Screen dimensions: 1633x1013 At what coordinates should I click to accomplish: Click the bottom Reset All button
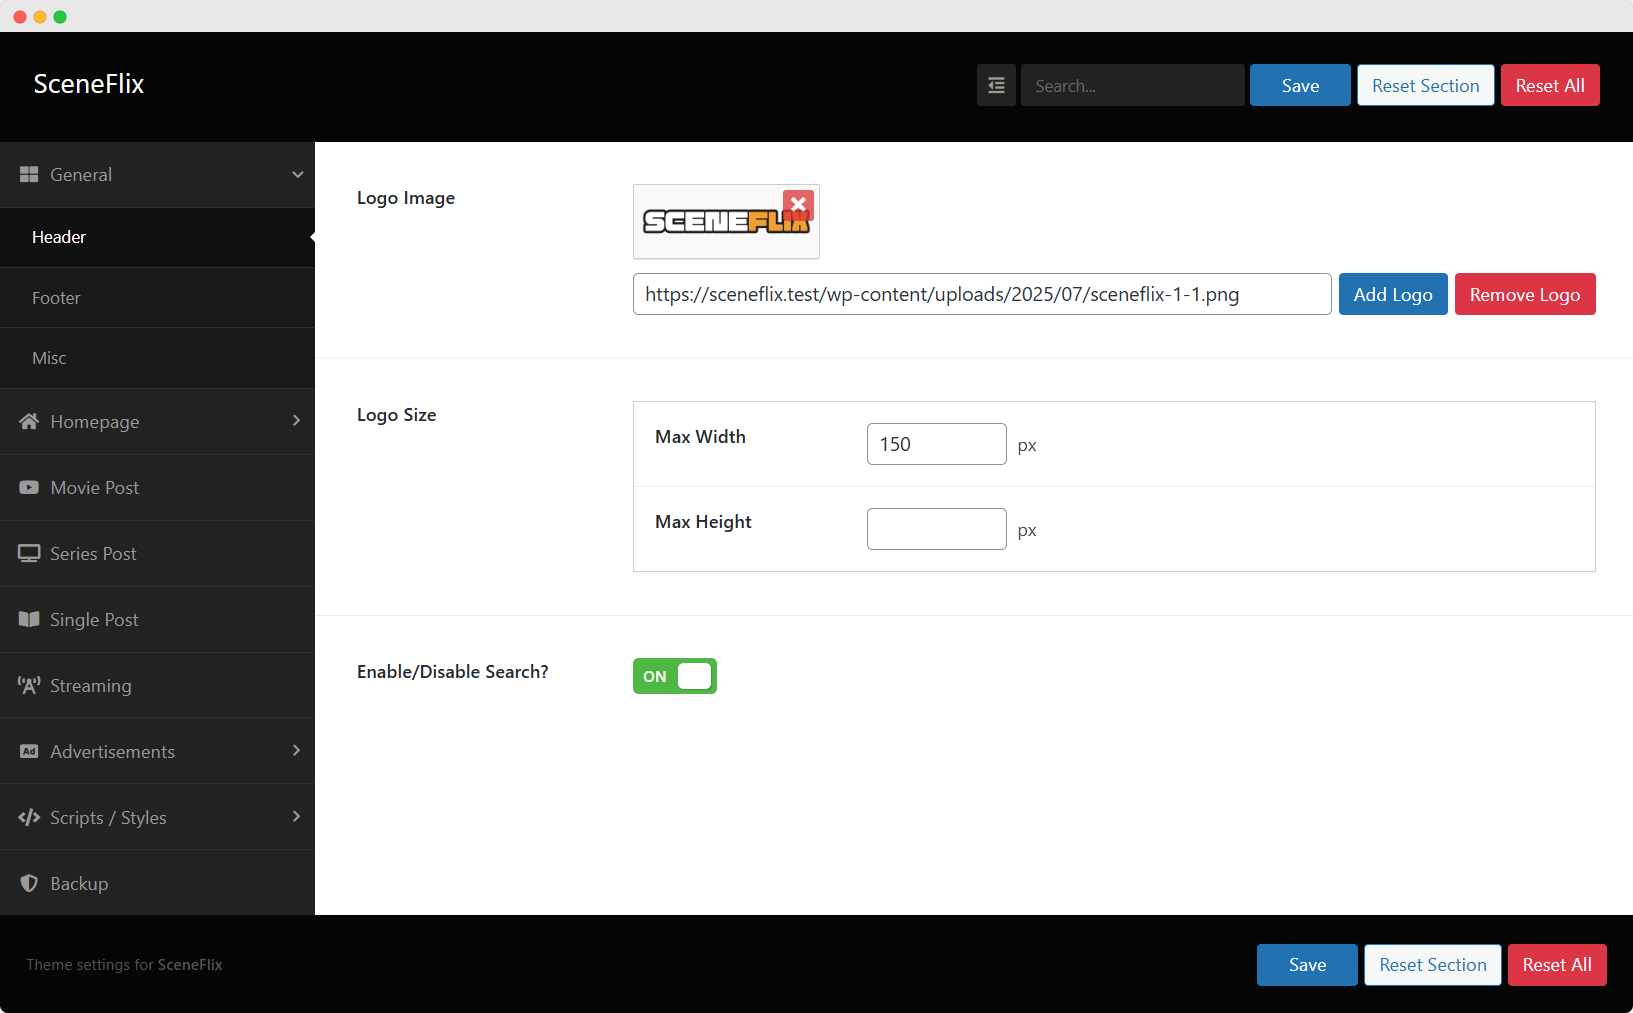pyautogui.click(x=1557, y=965)
